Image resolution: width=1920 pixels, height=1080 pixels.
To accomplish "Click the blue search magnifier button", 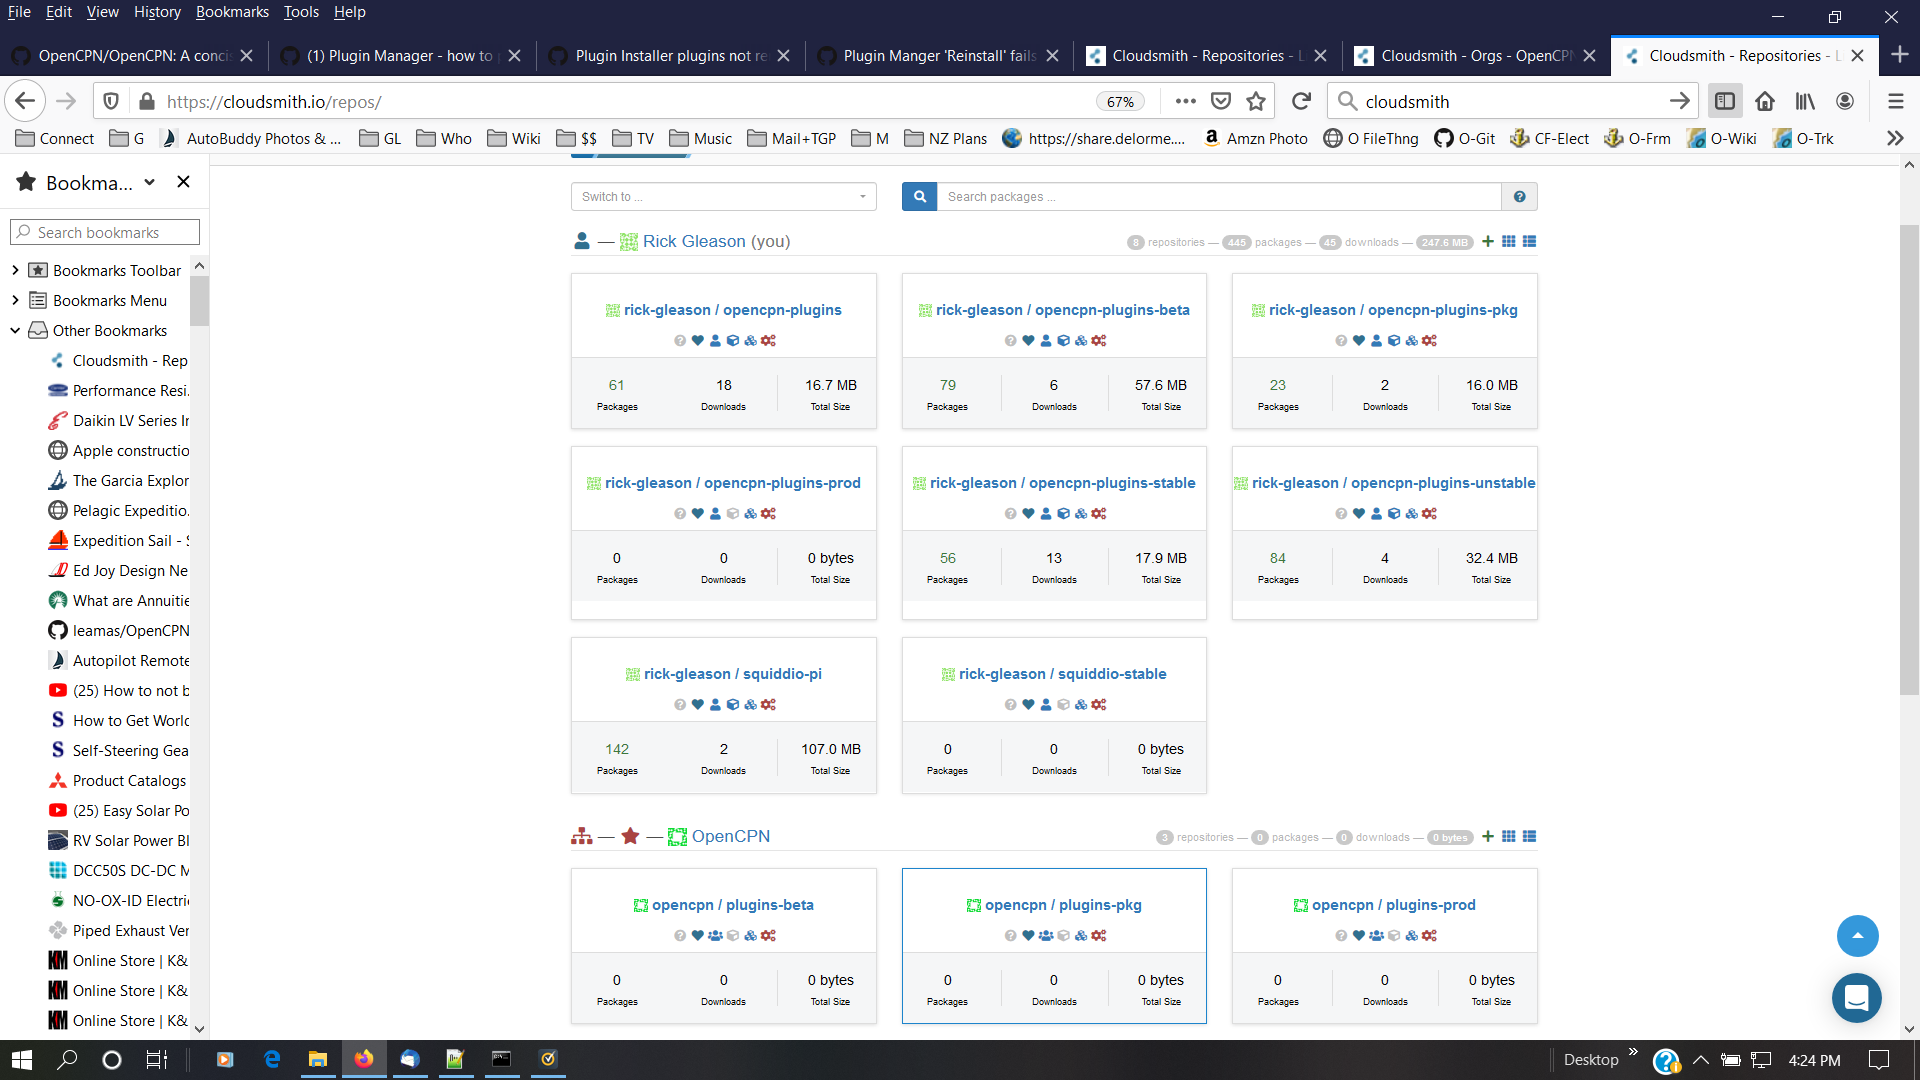I will 920,197.
